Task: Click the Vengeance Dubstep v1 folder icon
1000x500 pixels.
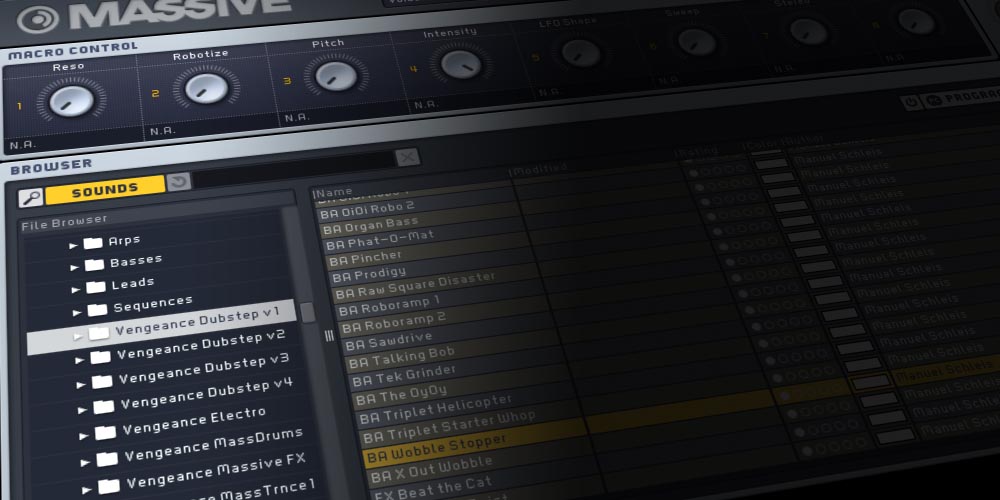Action: 99,333
